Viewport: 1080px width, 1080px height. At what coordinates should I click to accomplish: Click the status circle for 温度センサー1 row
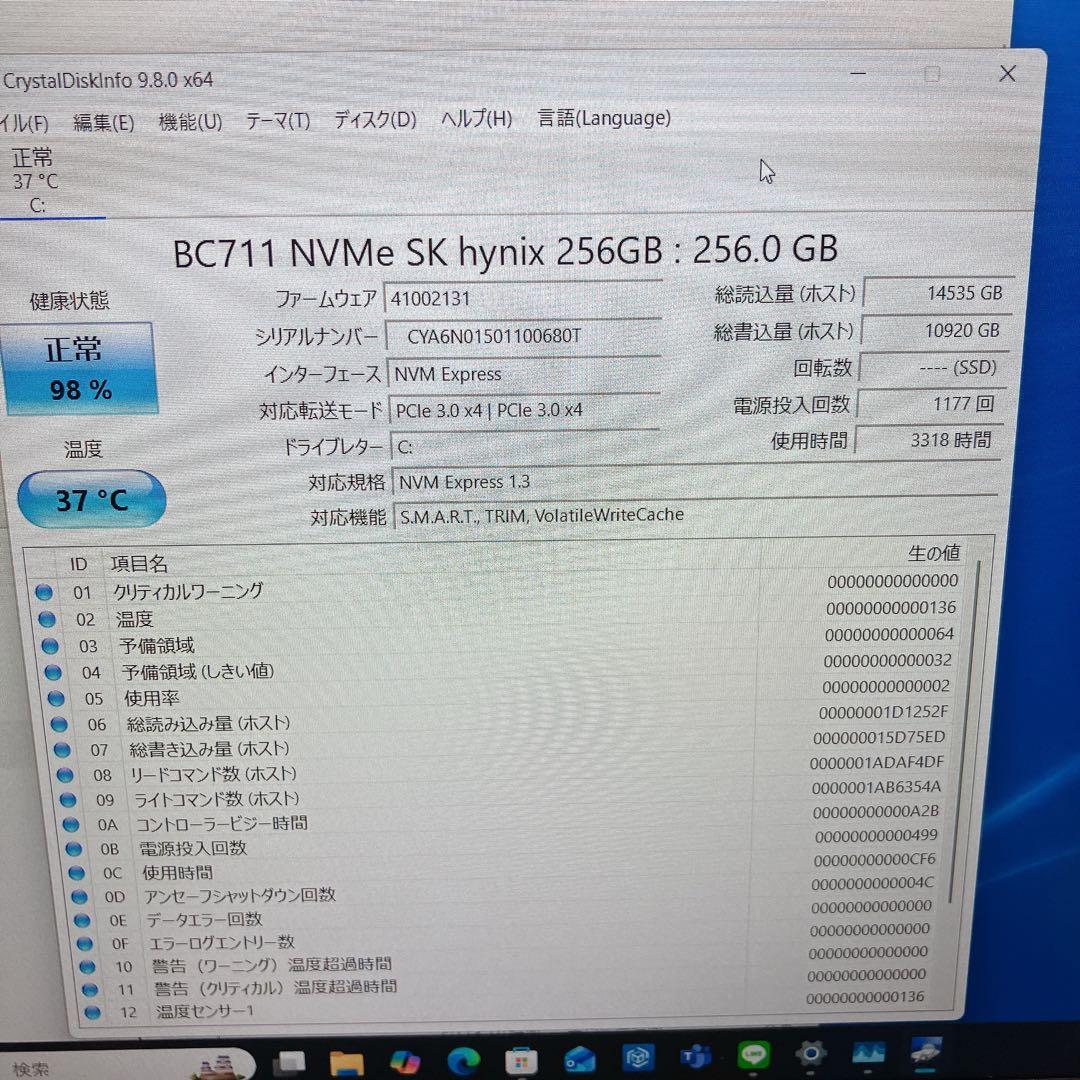(x=92, y=1012)
